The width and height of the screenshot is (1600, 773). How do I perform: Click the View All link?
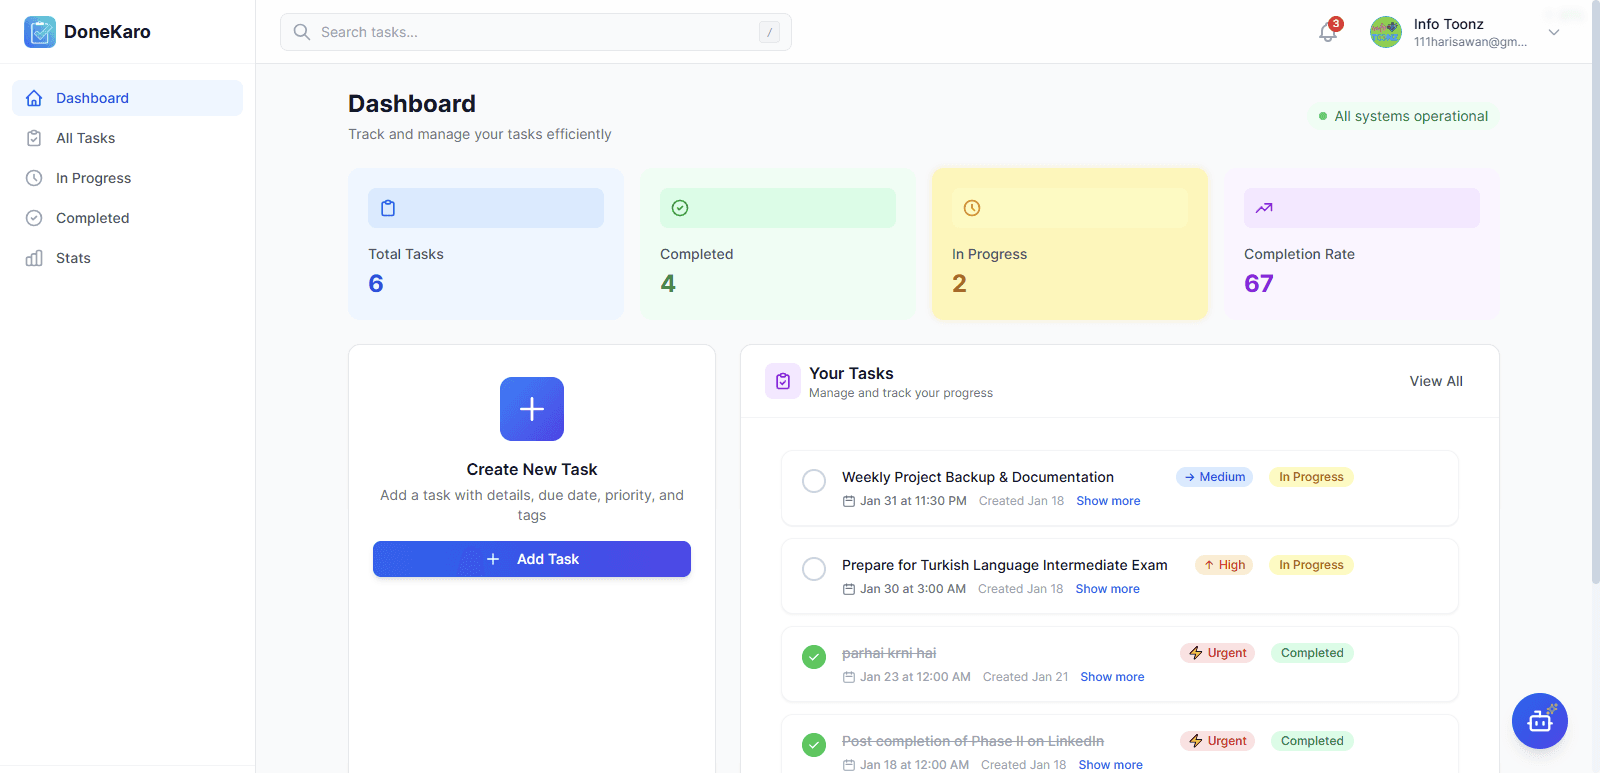point(1436,381)
